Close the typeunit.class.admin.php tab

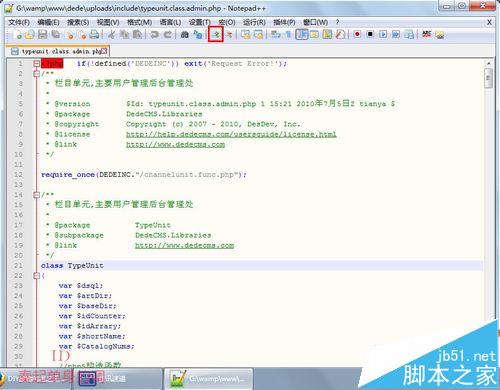point(105,51)
